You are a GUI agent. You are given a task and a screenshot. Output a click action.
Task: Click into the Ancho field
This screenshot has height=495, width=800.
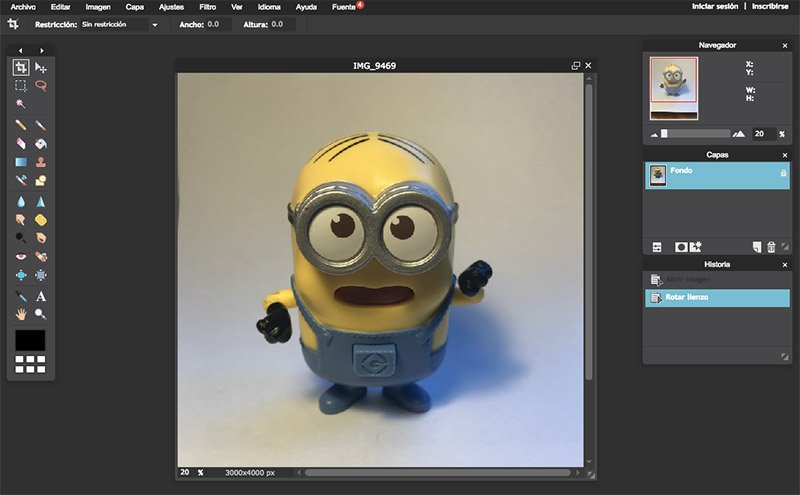click(219, 24)
